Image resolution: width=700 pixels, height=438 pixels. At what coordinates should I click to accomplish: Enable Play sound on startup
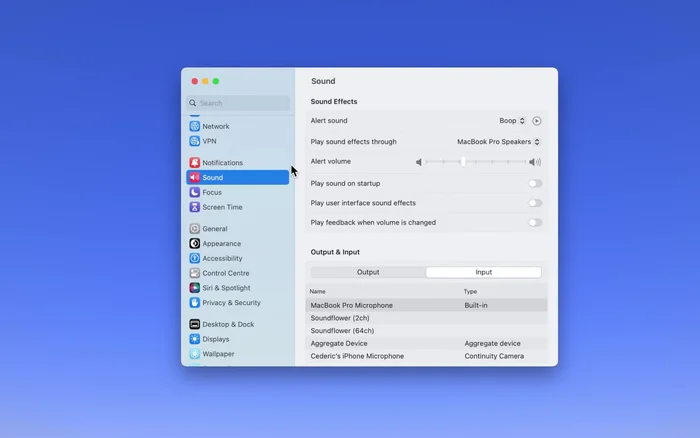point(535,183)
